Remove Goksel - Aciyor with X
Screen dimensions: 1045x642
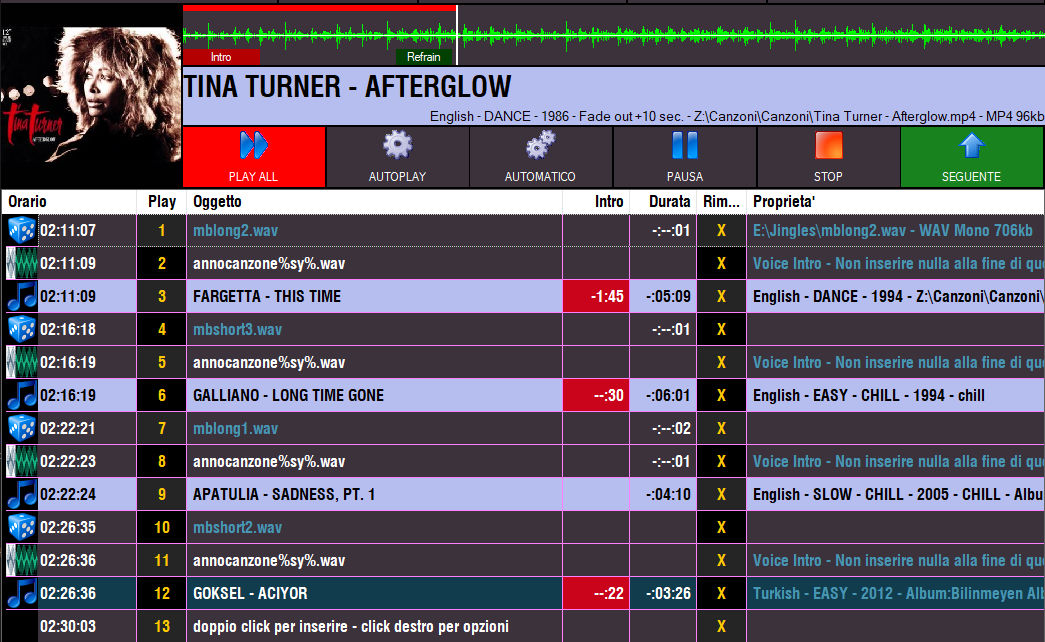tap(721, 593)
